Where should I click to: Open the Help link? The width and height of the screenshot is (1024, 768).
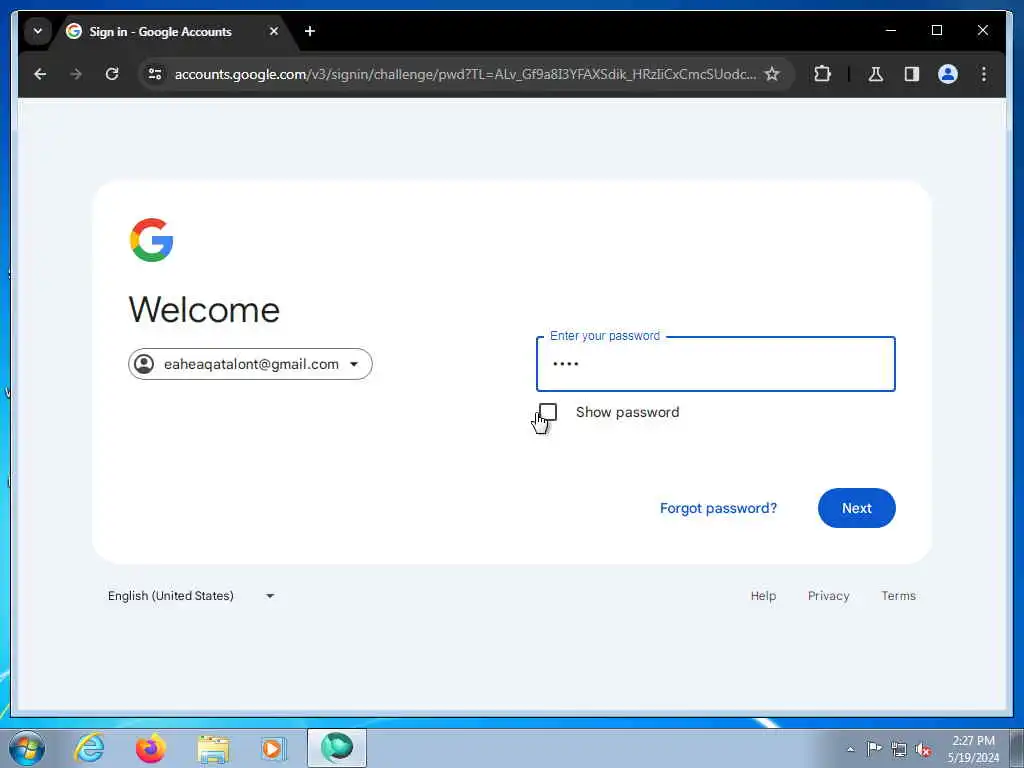[763, 596]
